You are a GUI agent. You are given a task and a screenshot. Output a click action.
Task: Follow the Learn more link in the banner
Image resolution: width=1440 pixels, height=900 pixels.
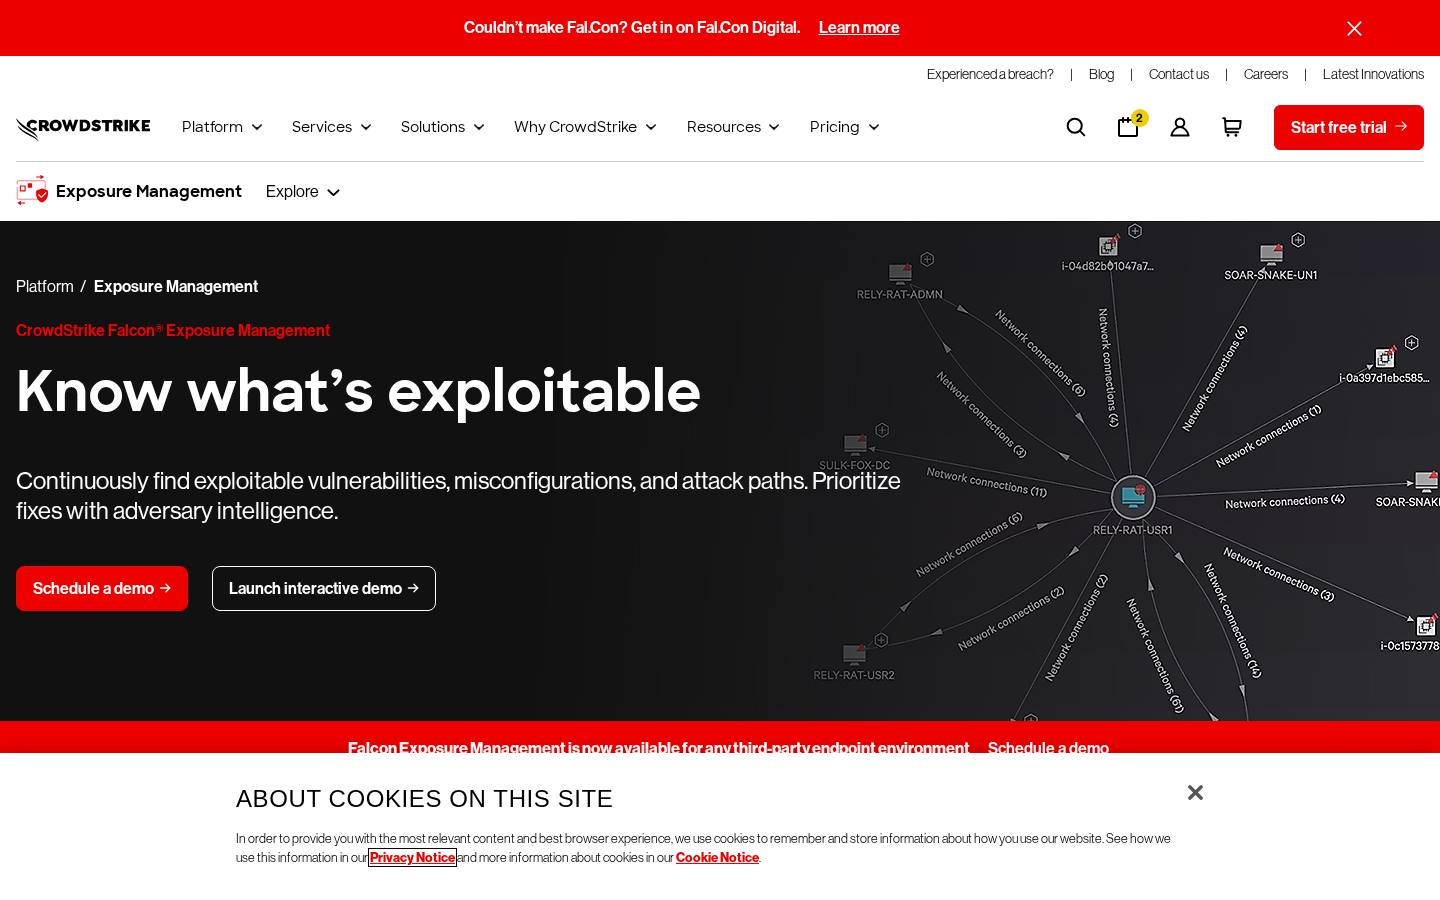[859, 28]
